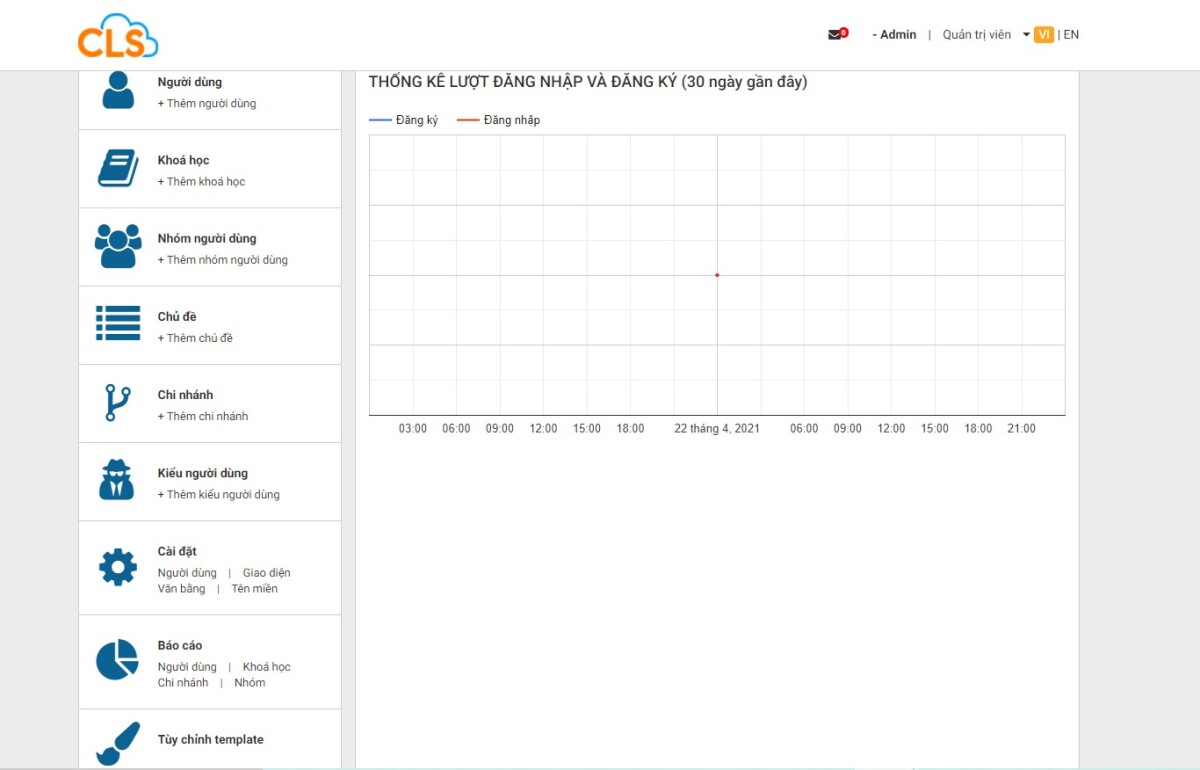This screenshot has width=1200, height=770.
Task: Toggle the Đăng nhập legend series
Action: coord(498,120)
